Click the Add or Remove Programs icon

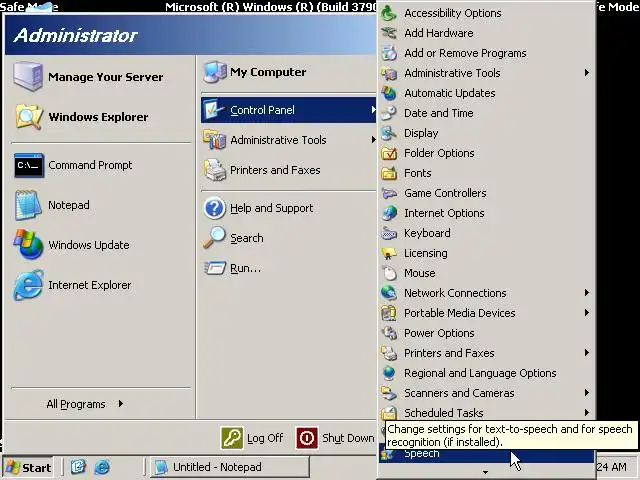pyautogui.click(x=389, y=53)
